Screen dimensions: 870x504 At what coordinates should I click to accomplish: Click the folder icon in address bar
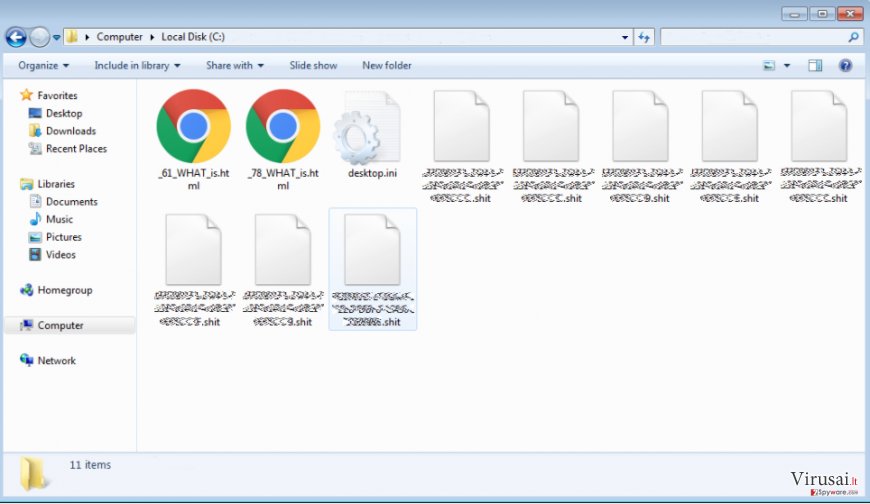(x=72, y=37)
